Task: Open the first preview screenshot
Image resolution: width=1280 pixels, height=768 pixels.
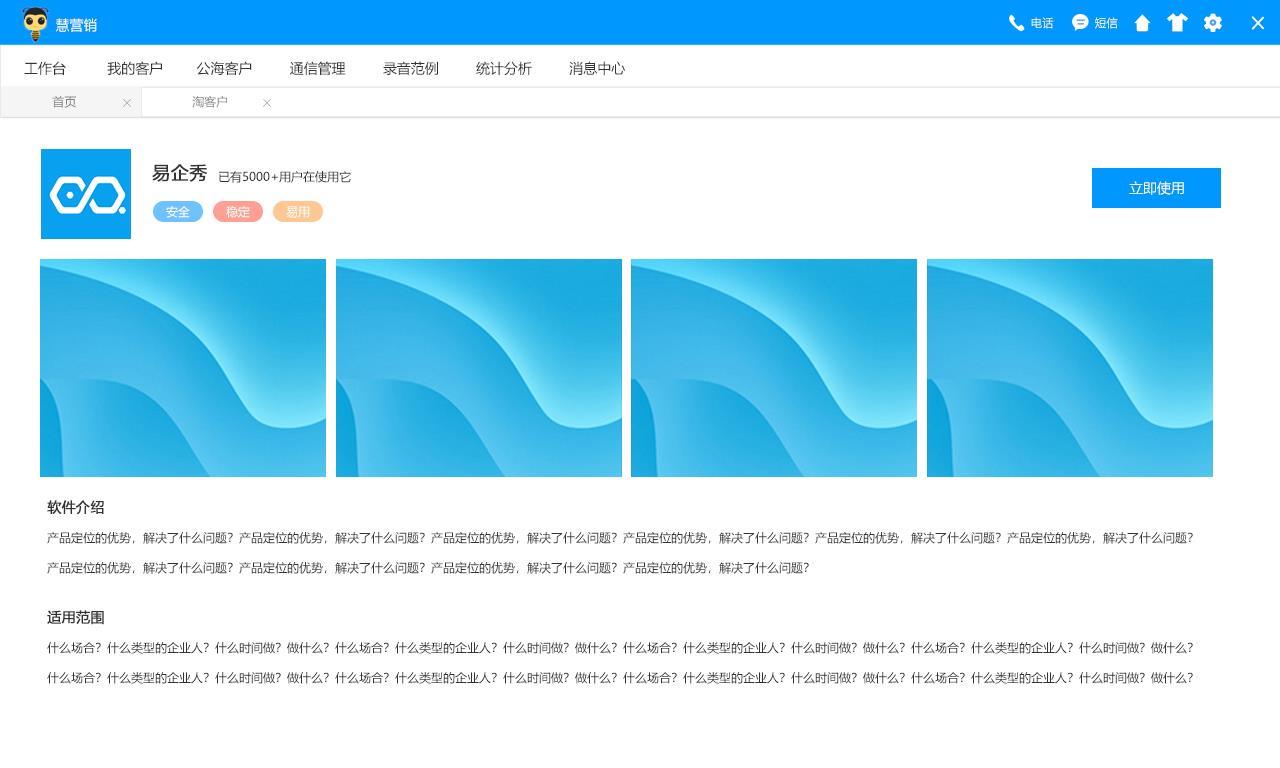Action: pyautogui.click(x=183, y=368)
